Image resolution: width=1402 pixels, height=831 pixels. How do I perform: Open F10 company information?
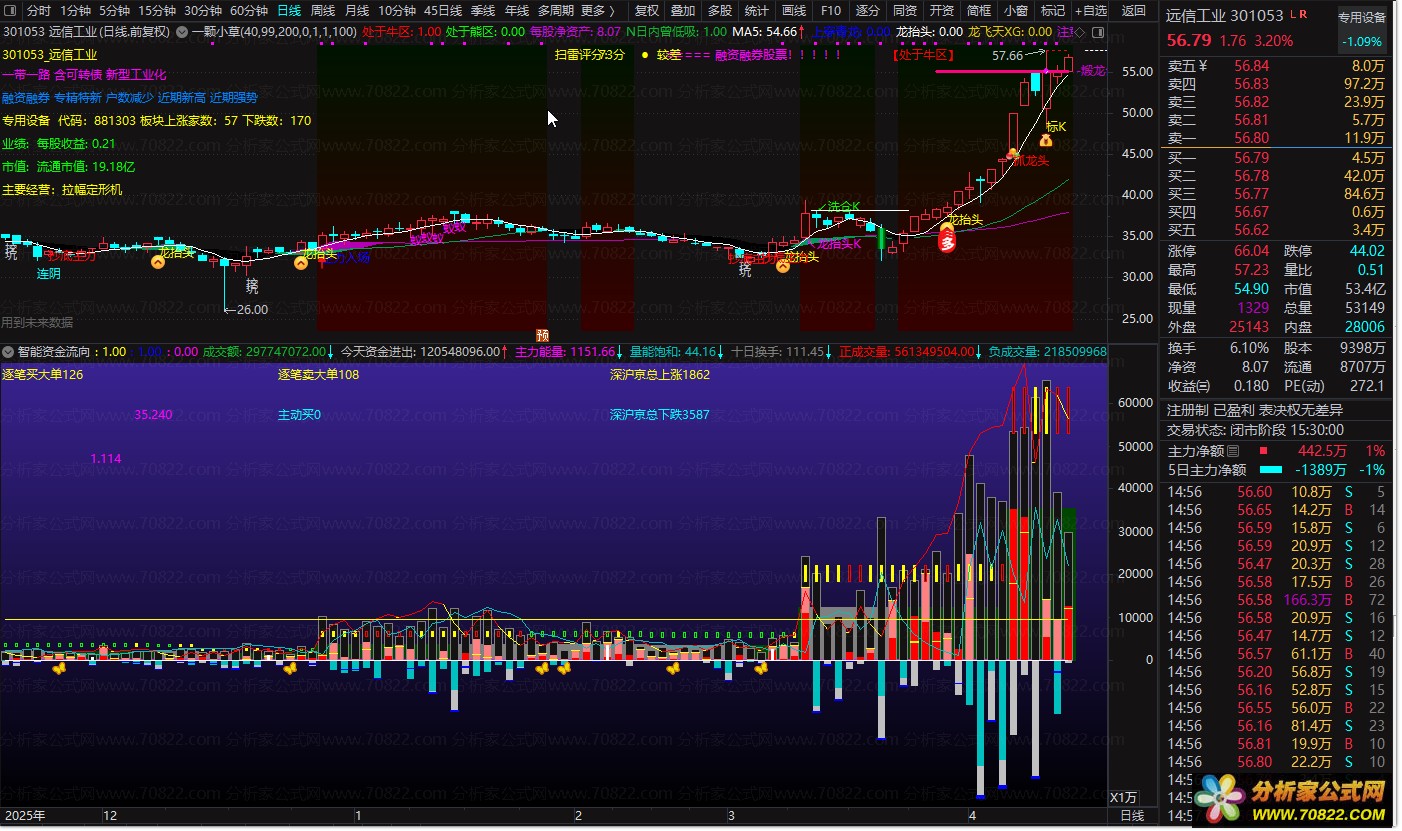(831, 11)
